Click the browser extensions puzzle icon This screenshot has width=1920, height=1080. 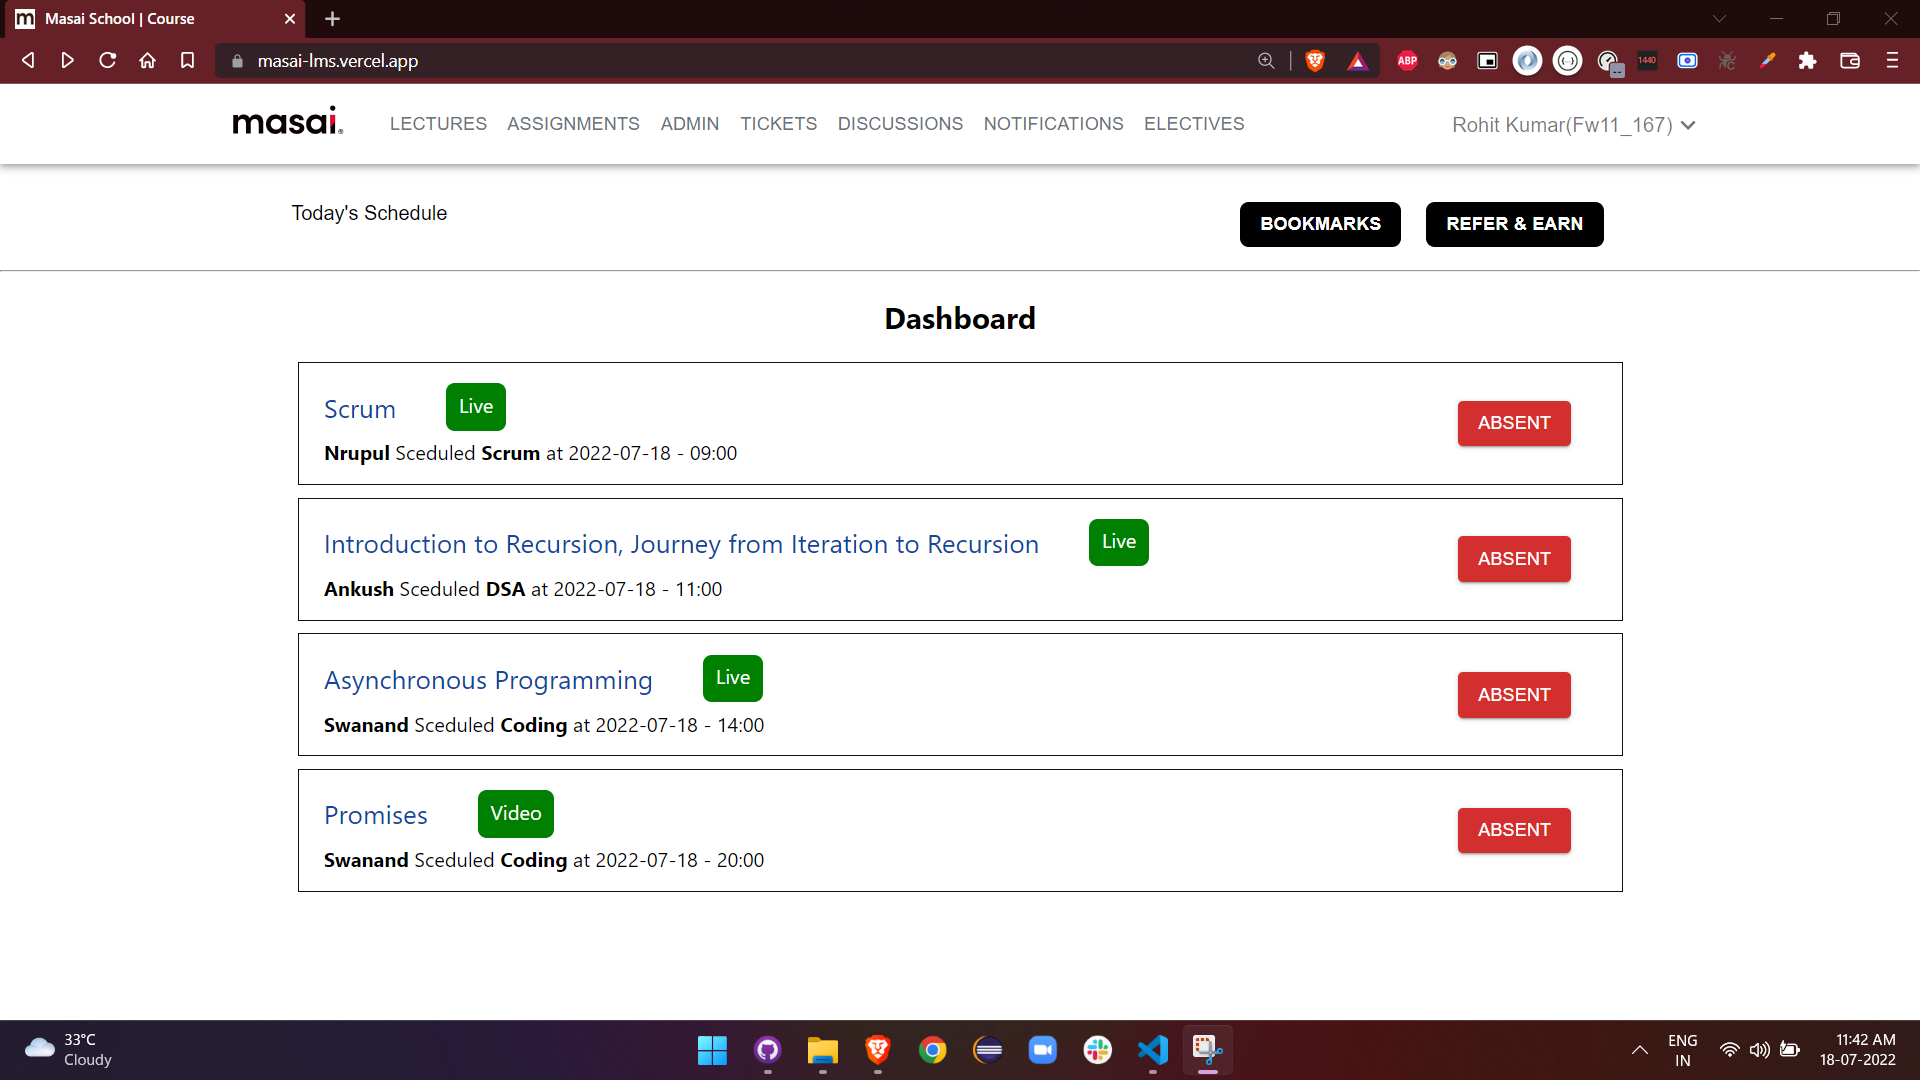pos(1807,61)
